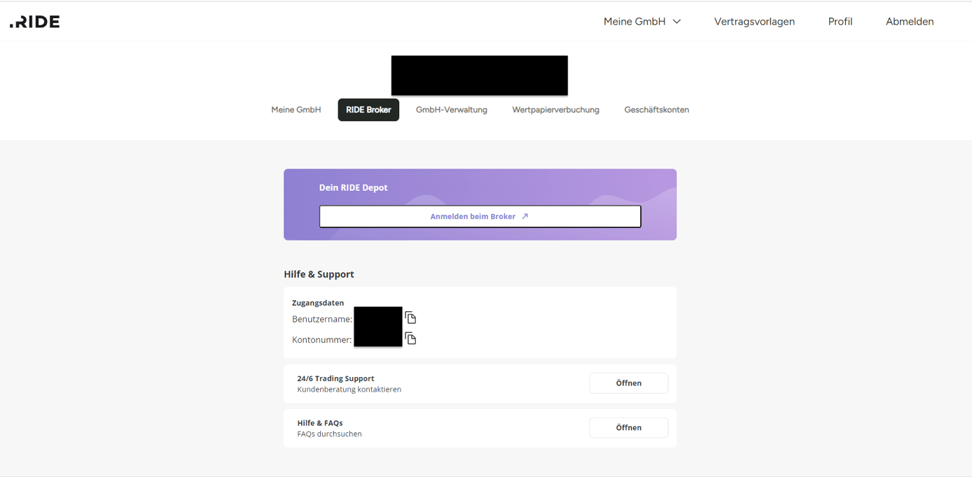Go to Profil in the top navigation
Viewport: 972px width, 477px height.
tap(840, 22)
